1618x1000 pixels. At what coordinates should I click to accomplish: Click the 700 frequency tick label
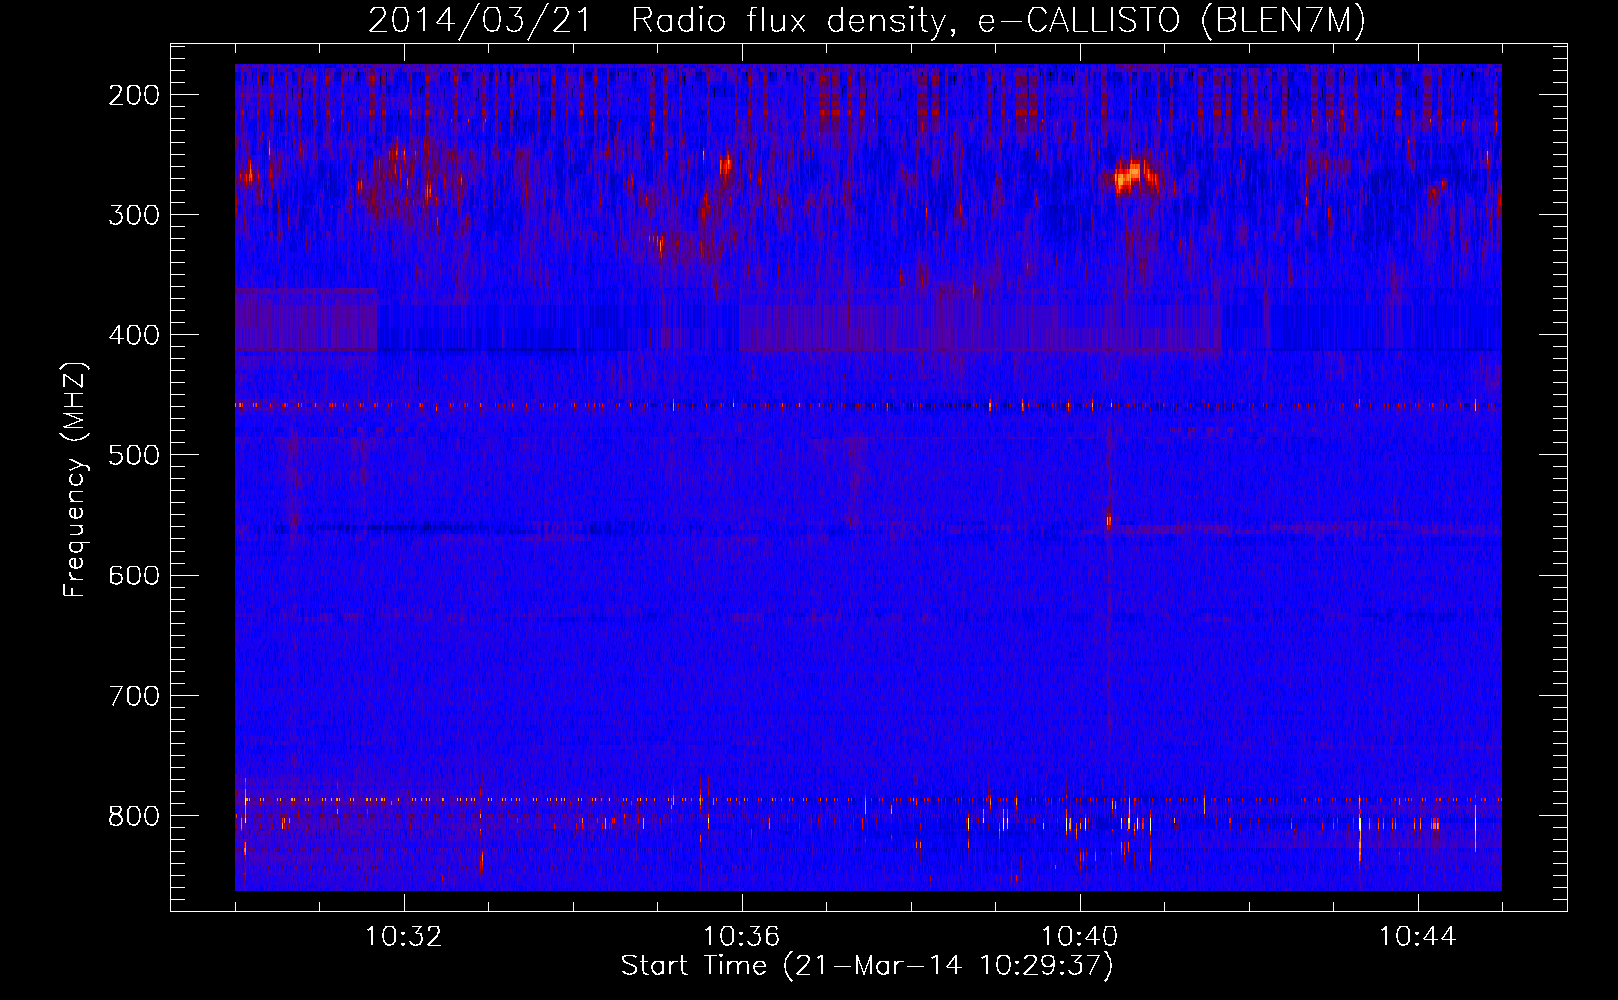tap(133, 695)
